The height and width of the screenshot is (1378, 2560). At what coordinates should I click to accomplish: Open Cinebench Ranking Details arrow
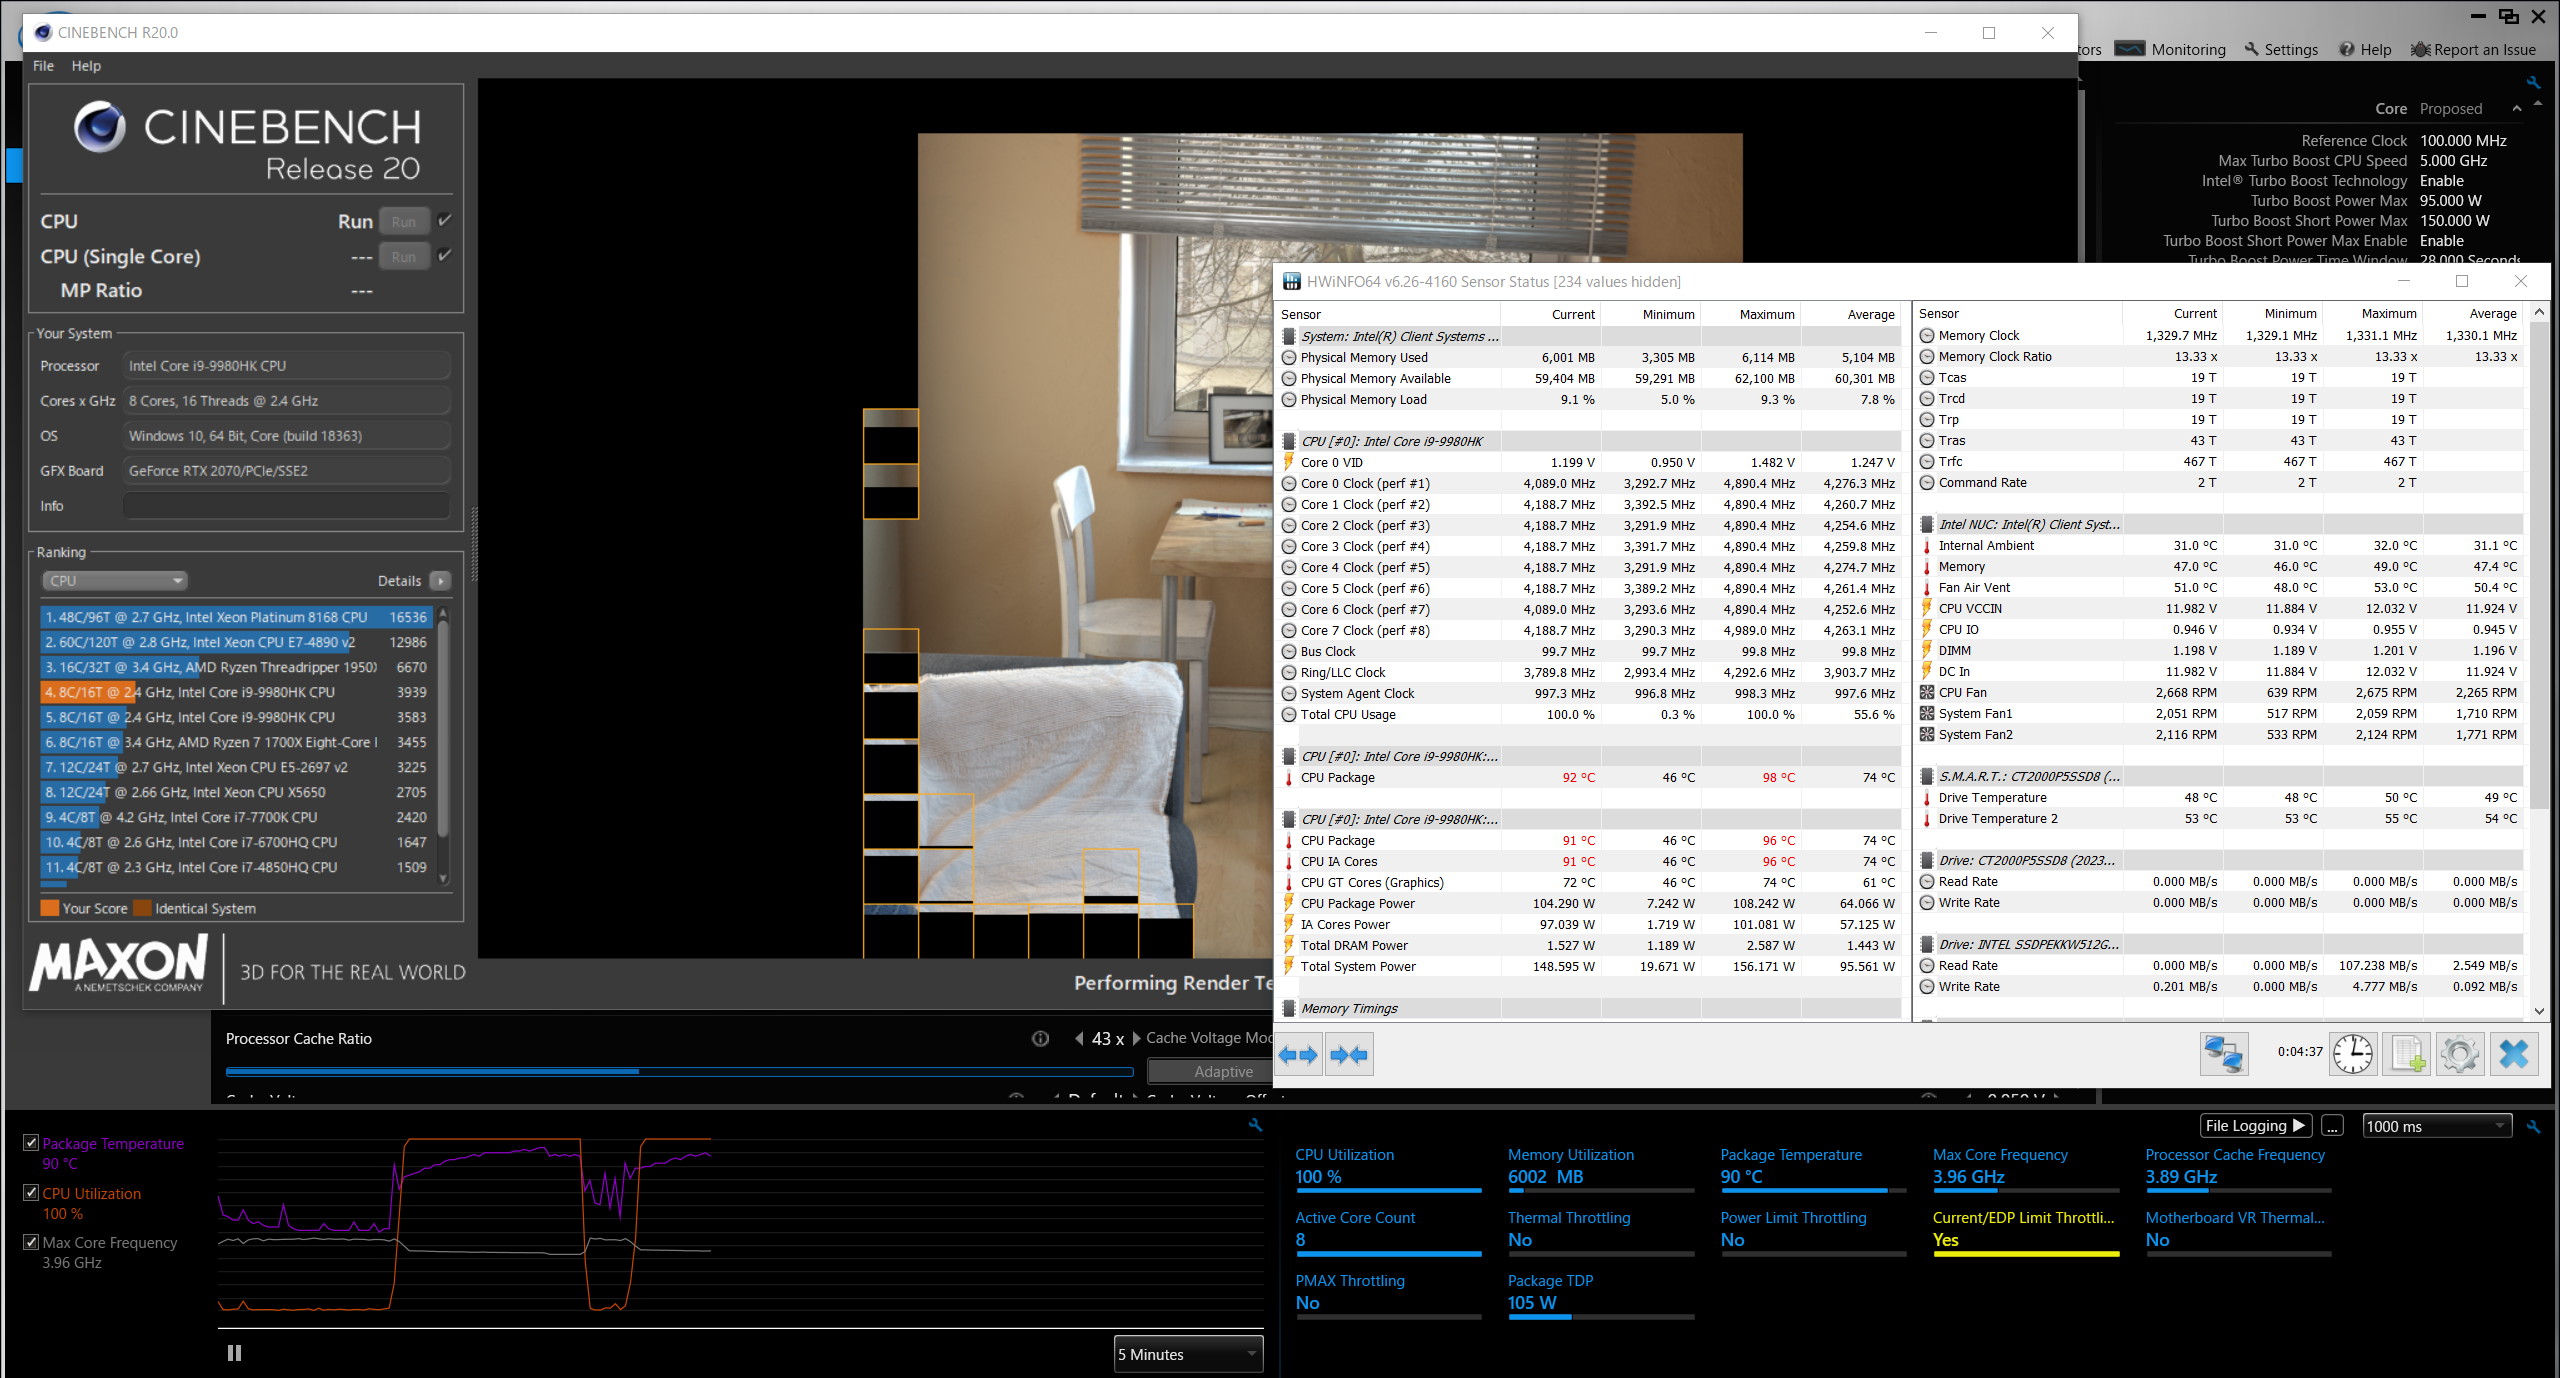(x=440, y=581)
